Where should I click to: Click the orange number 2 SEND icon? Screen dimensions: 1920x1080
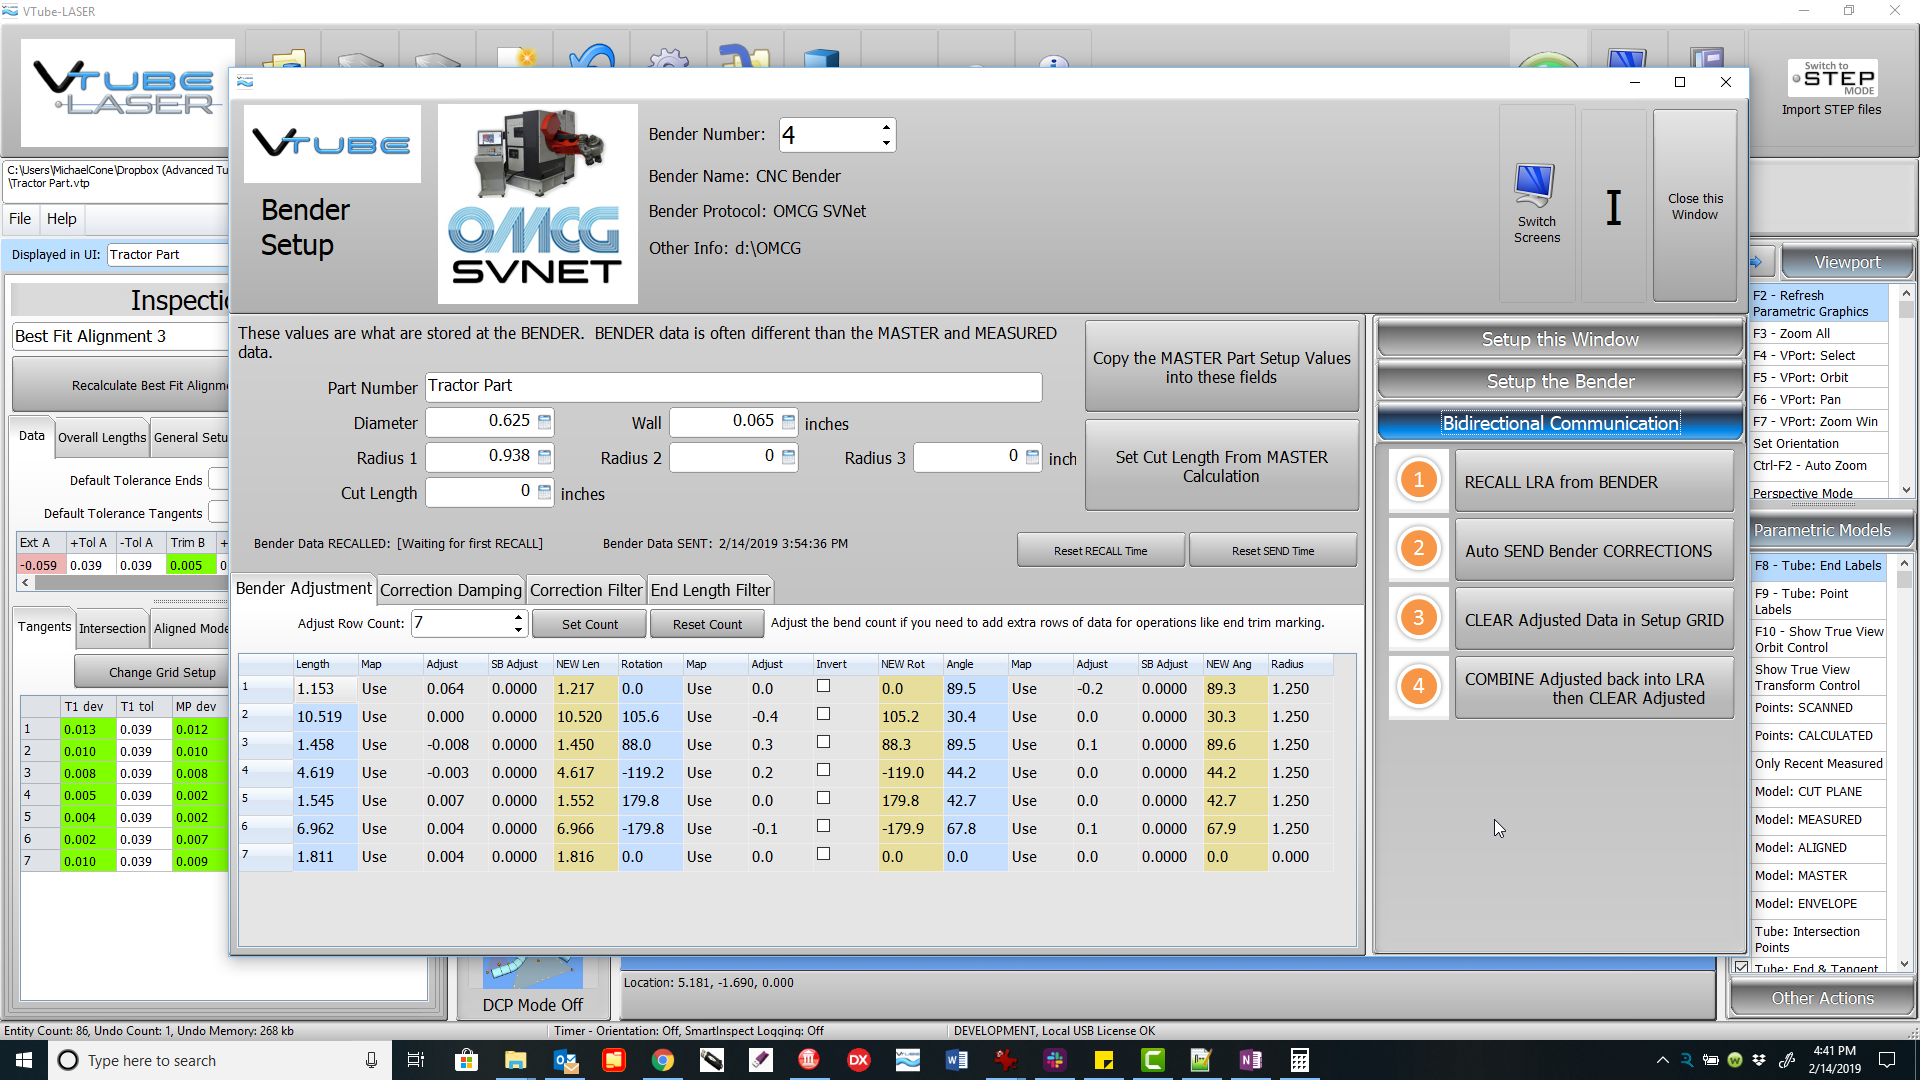(1418, 549)
